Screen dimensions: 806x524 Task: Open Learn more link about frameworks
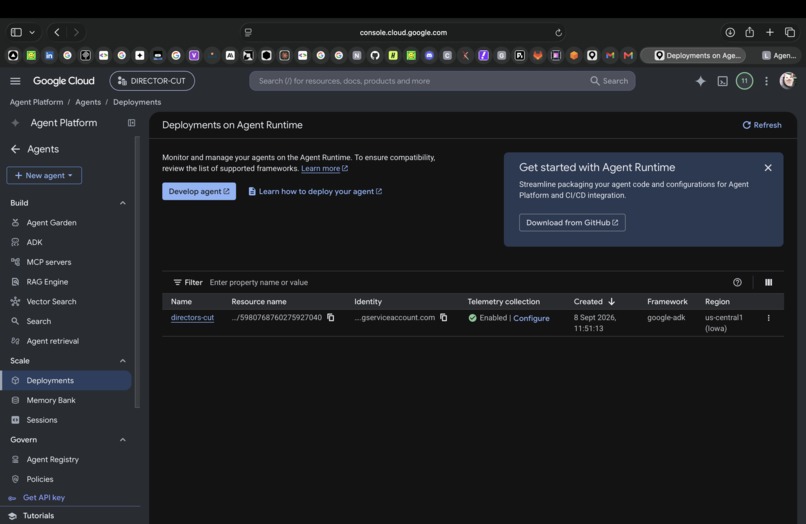(x=324, y=169)
